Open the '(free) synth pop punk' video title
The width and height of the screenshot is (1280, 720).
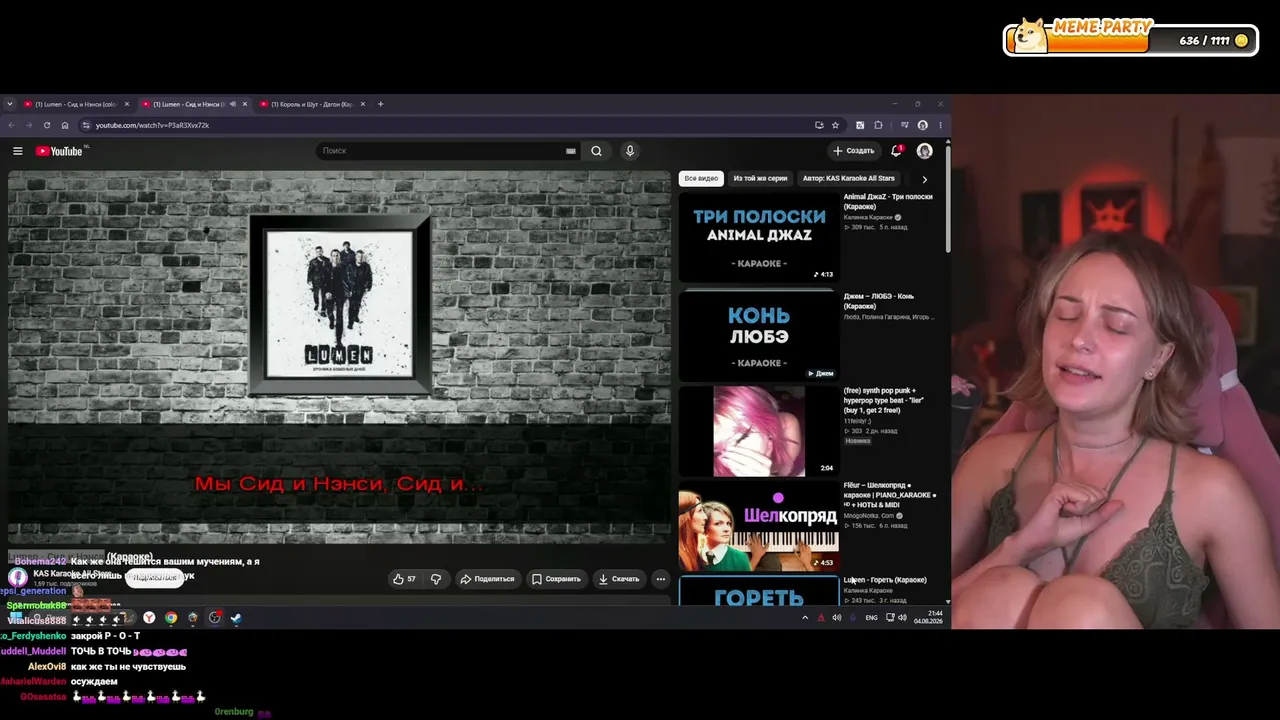tap(883, 400)
